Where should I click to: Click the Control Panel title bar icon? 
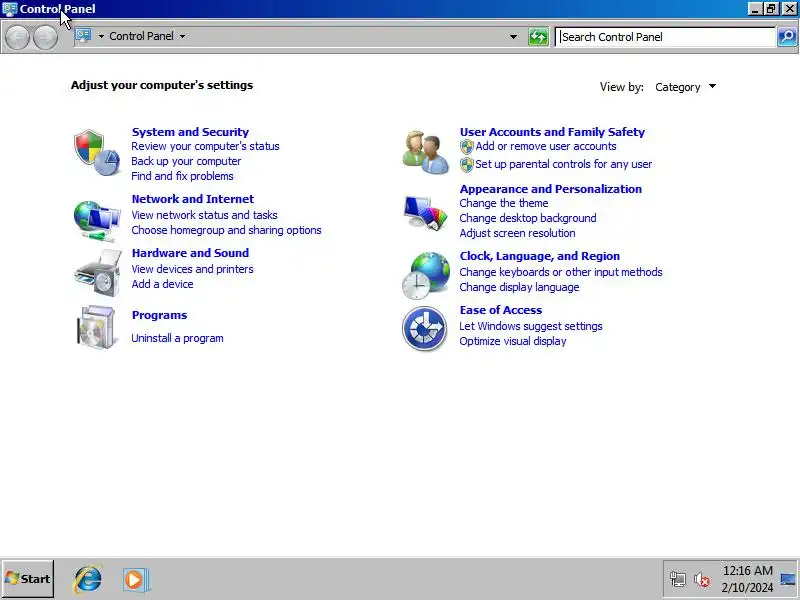click(x=9, y=9)
